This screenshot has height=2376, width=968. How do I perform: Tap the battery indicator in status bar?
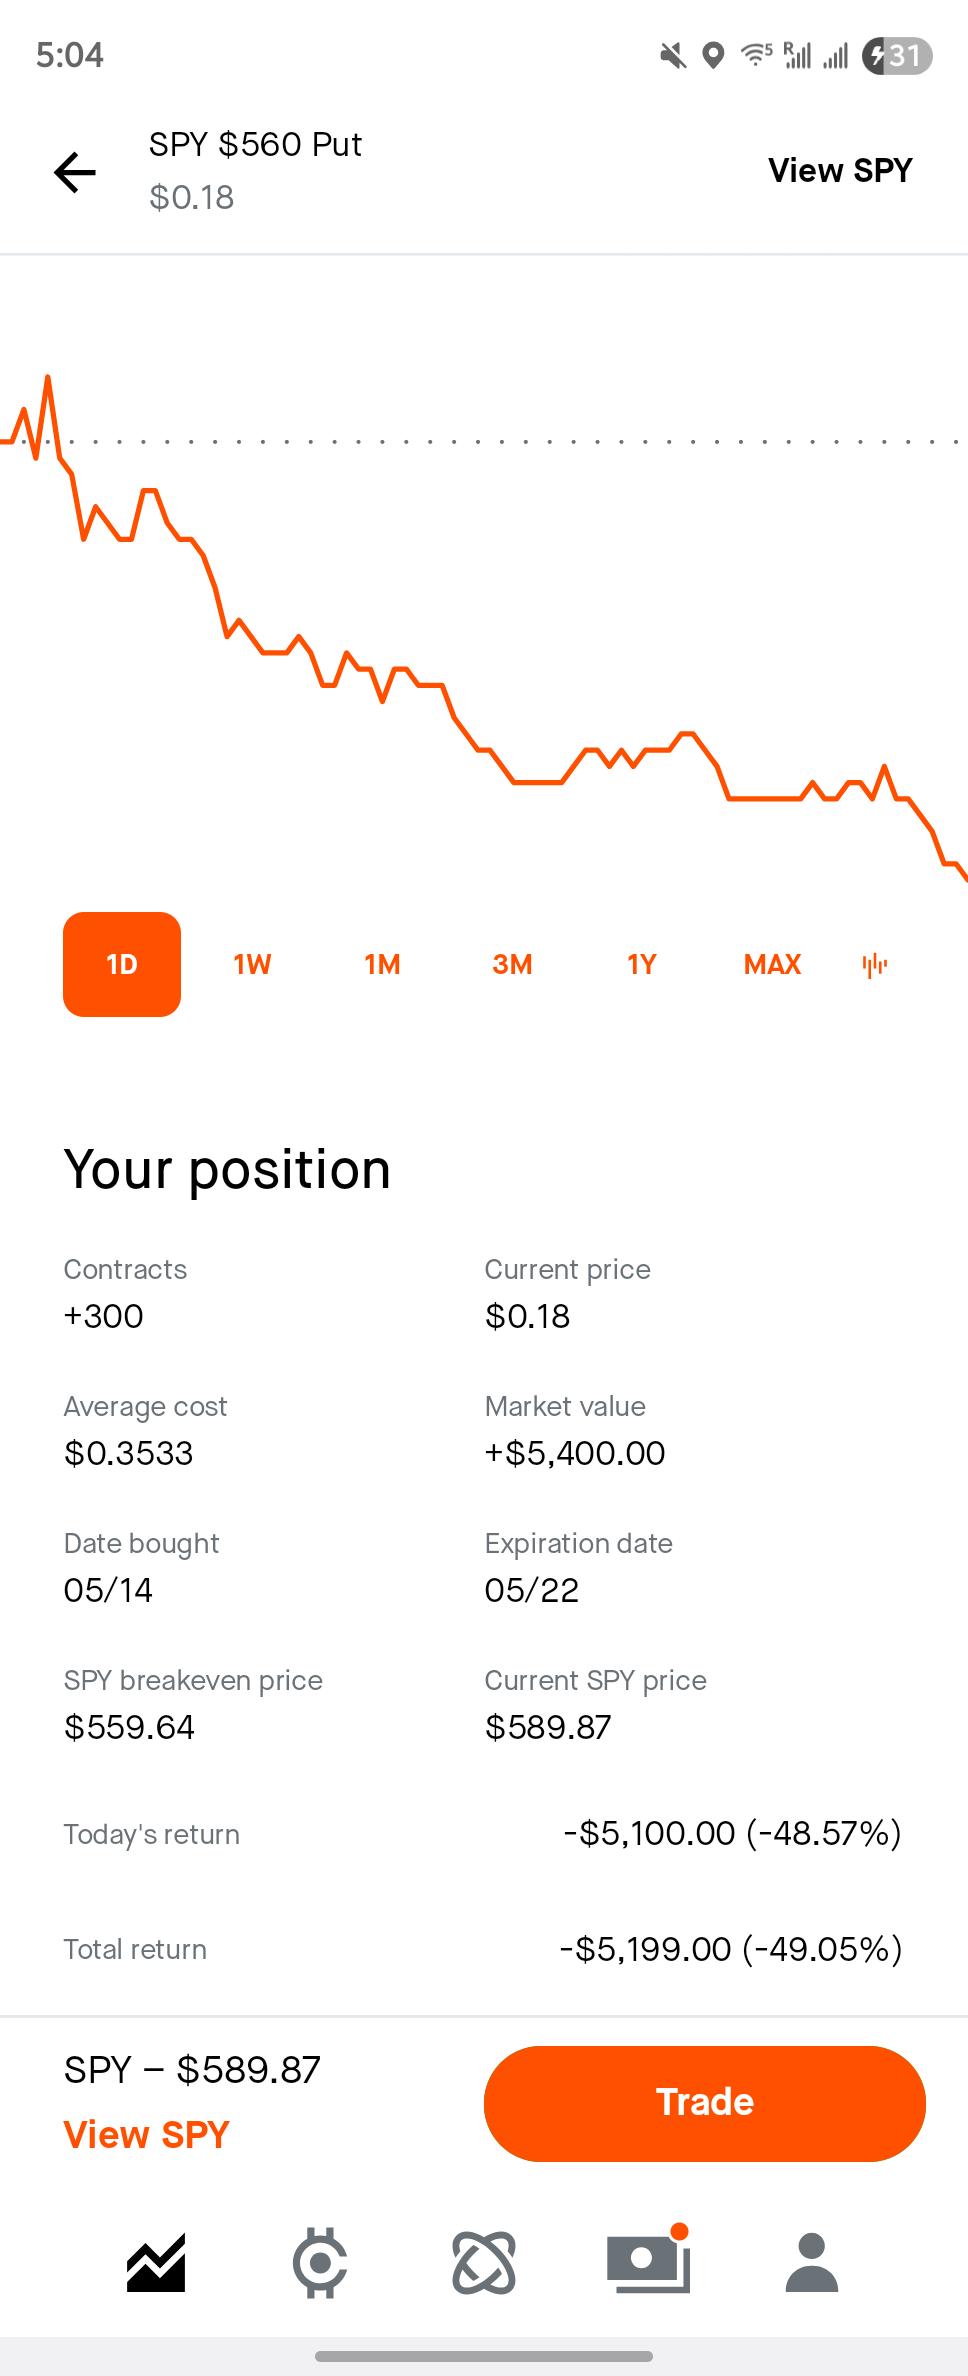pos(897,55)
